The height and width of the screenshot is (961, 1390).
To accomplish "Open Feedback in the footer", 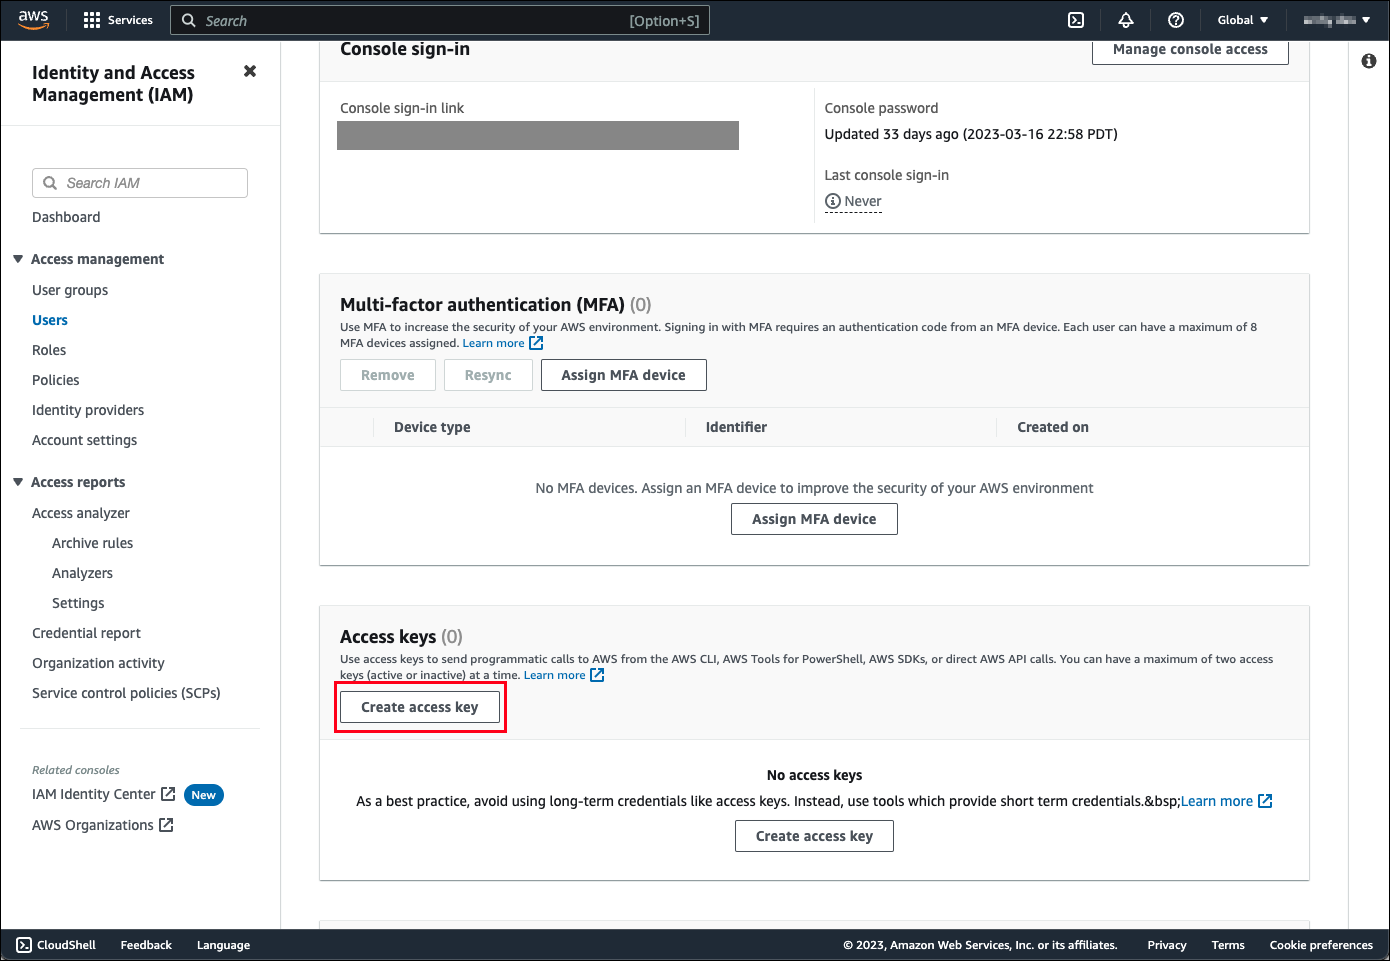I will [x=146, y=945].
